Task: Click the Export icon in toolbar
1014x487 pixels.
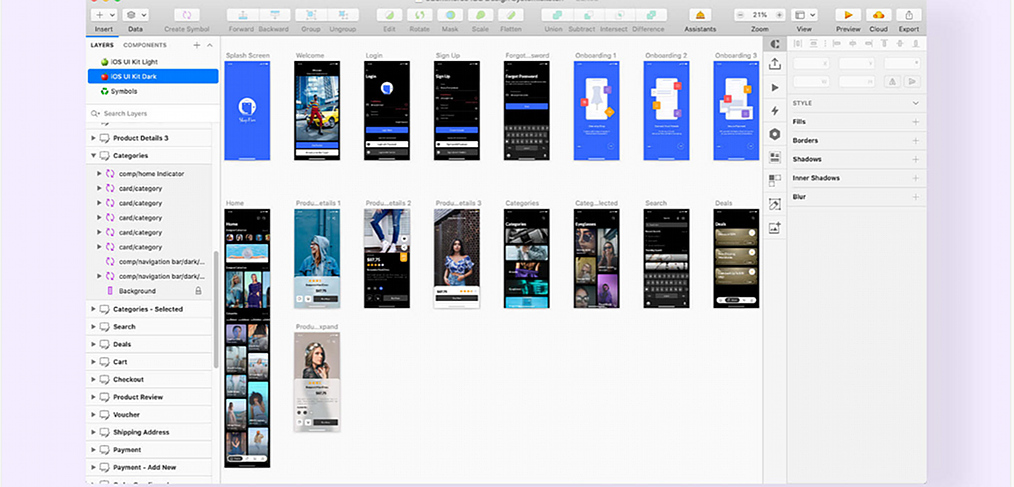Action: (x=908, y=15)
